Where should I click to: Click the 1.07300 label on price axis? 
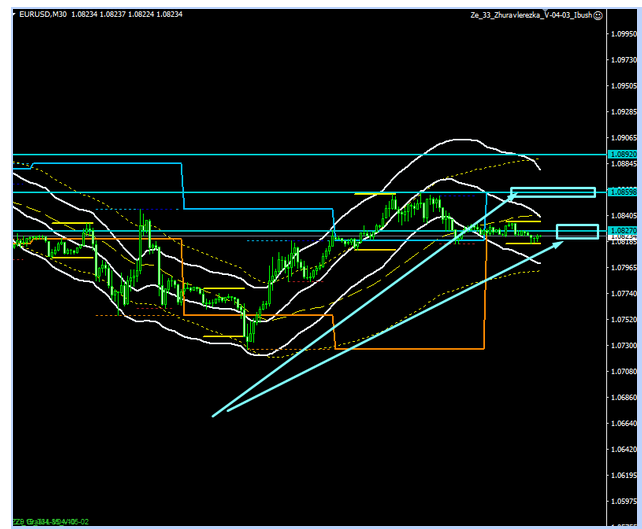[622, 345]
